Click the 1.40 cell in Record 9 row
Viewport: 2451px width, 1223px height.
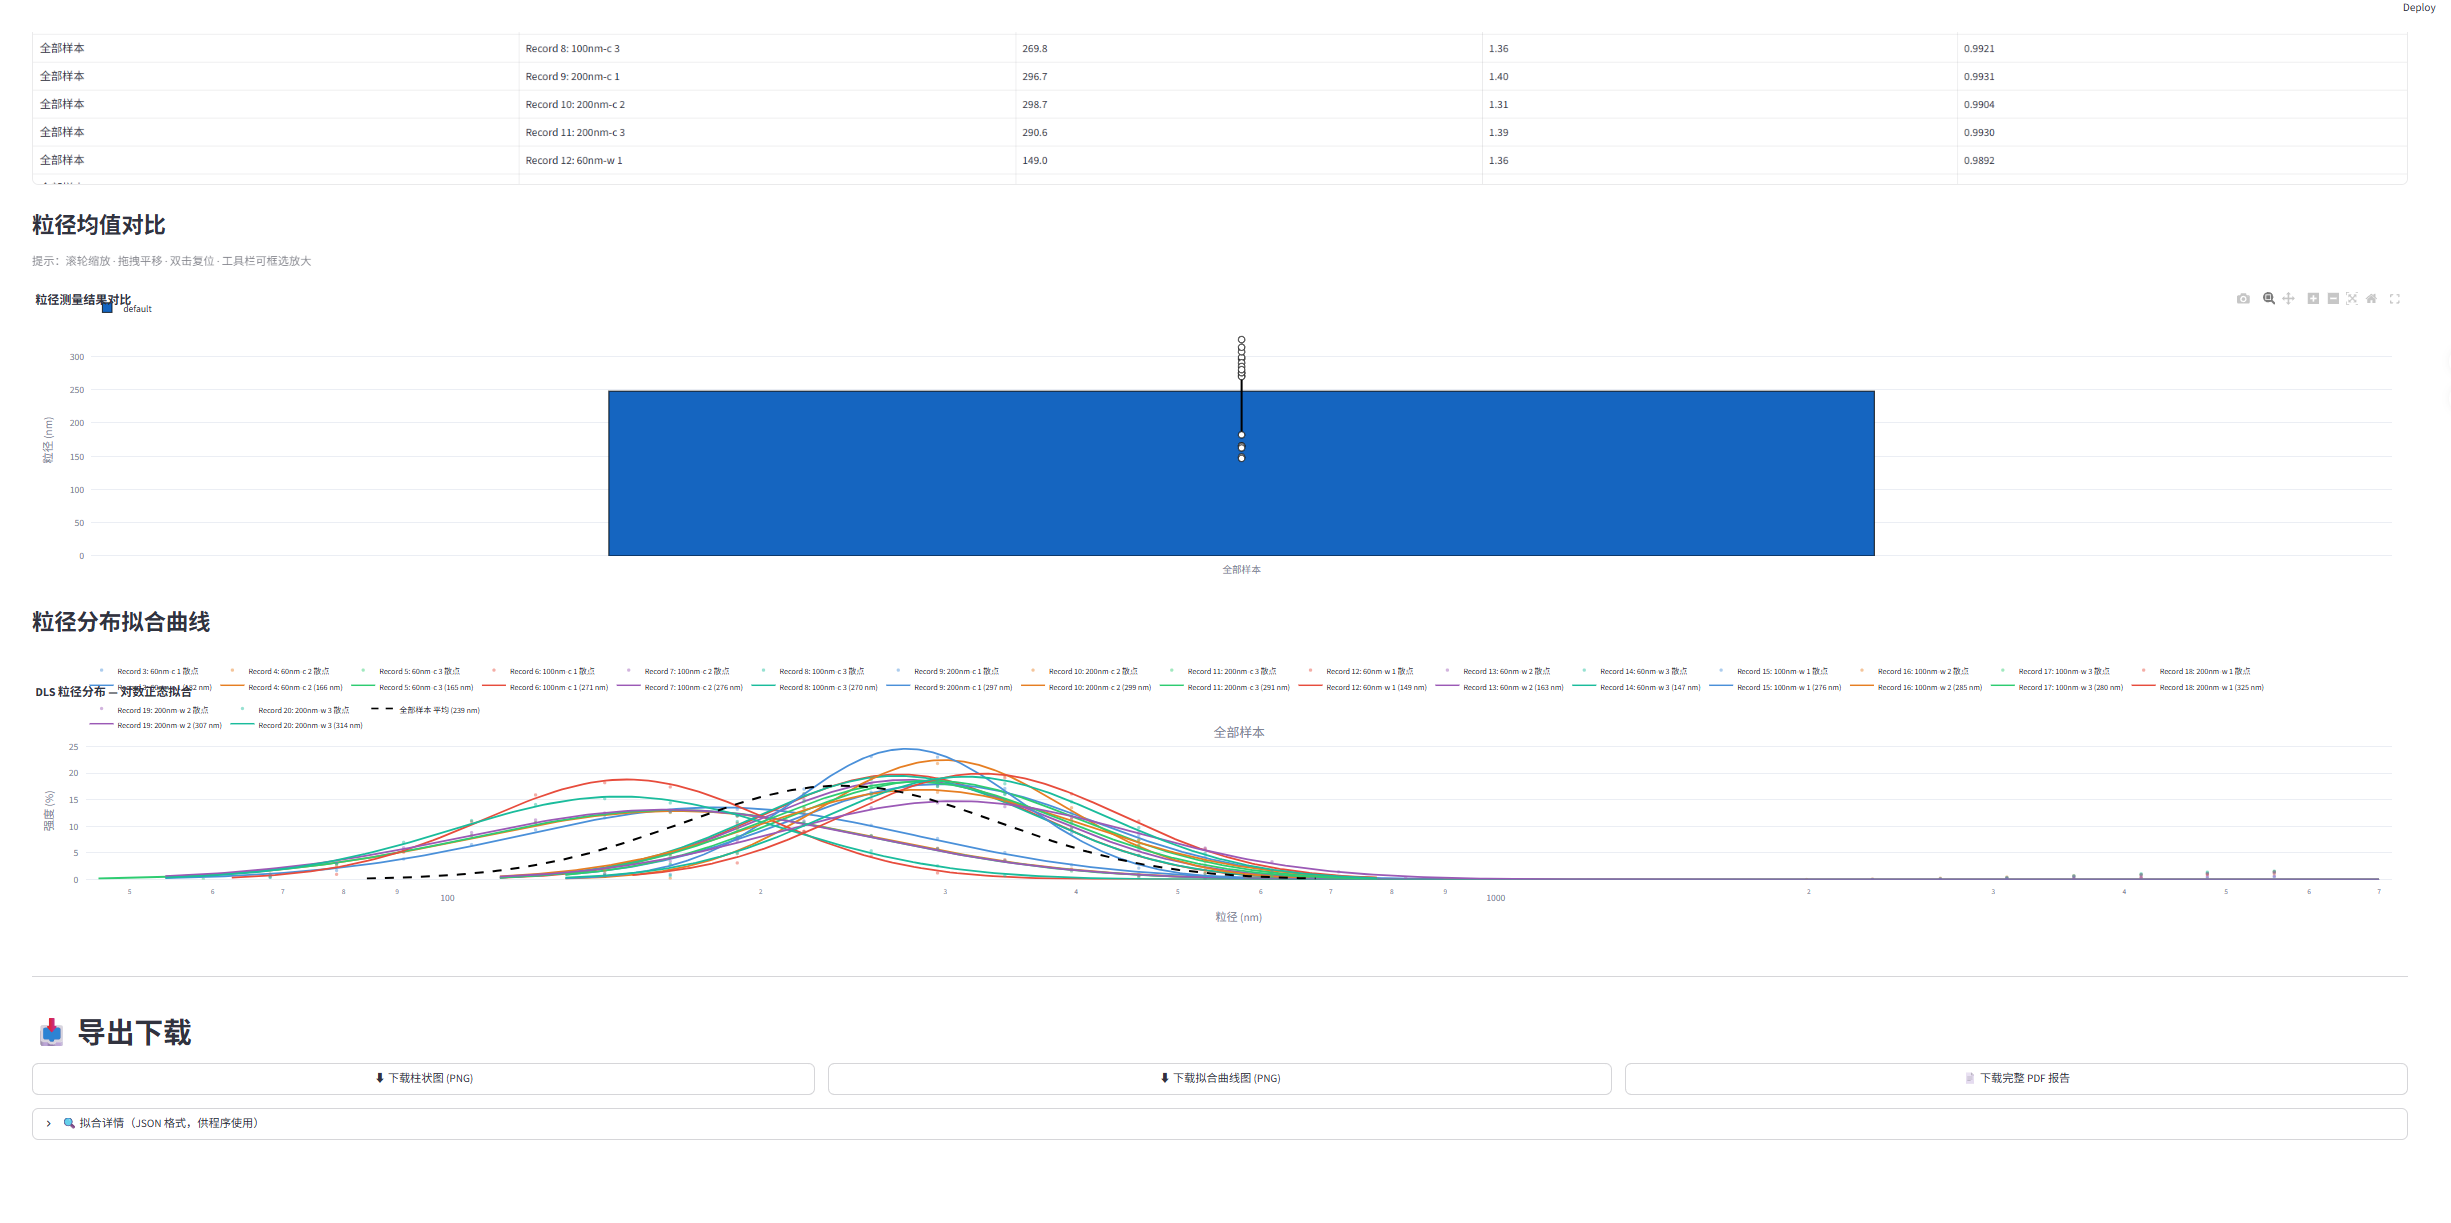pyautogui.click(x=1719, y=77)
